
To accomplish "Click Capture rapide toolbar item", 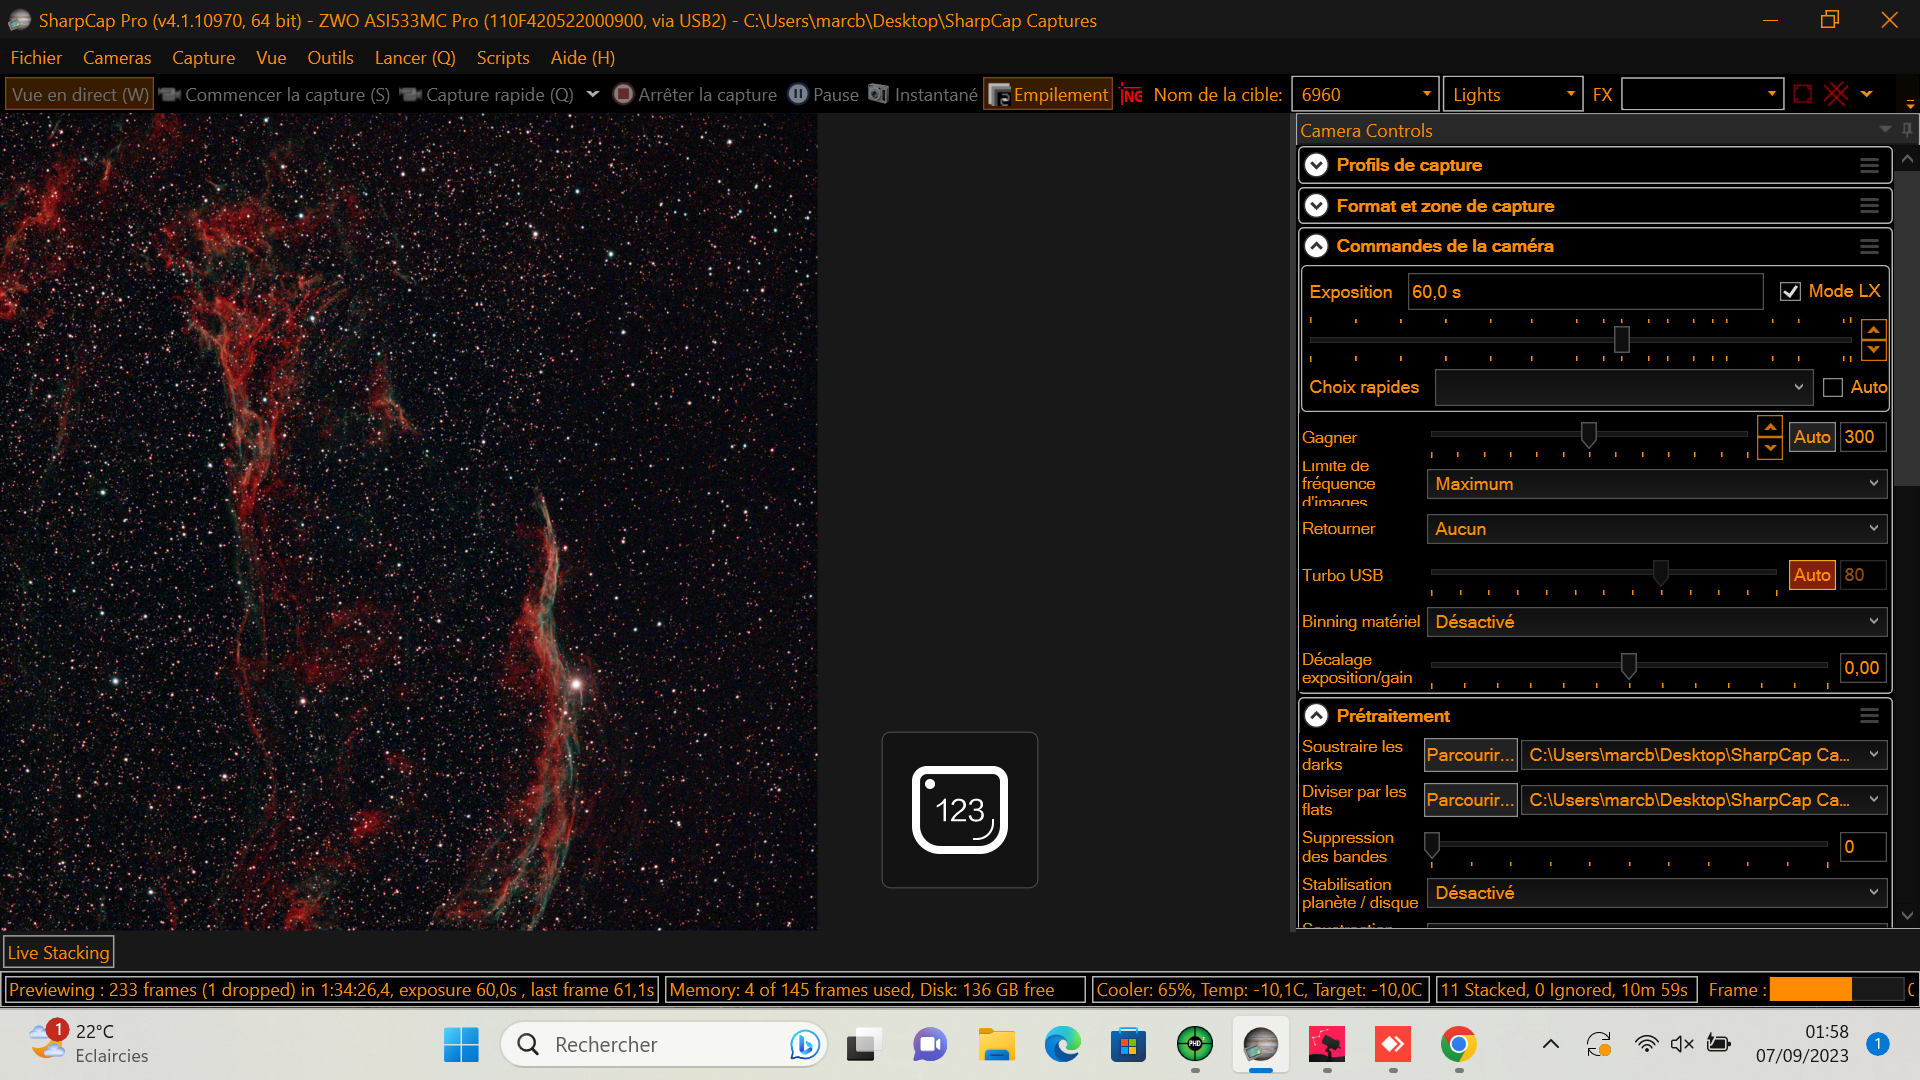I will click(x=486, y=94).
